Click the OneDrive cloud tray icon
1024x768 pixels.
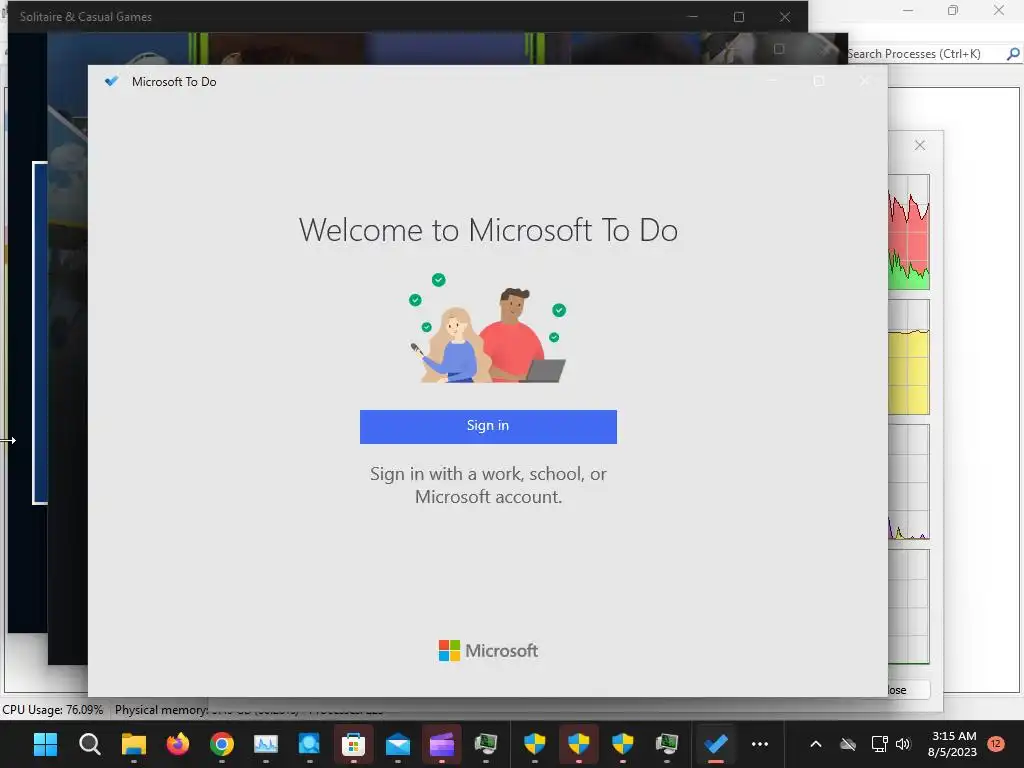[848, 744]
